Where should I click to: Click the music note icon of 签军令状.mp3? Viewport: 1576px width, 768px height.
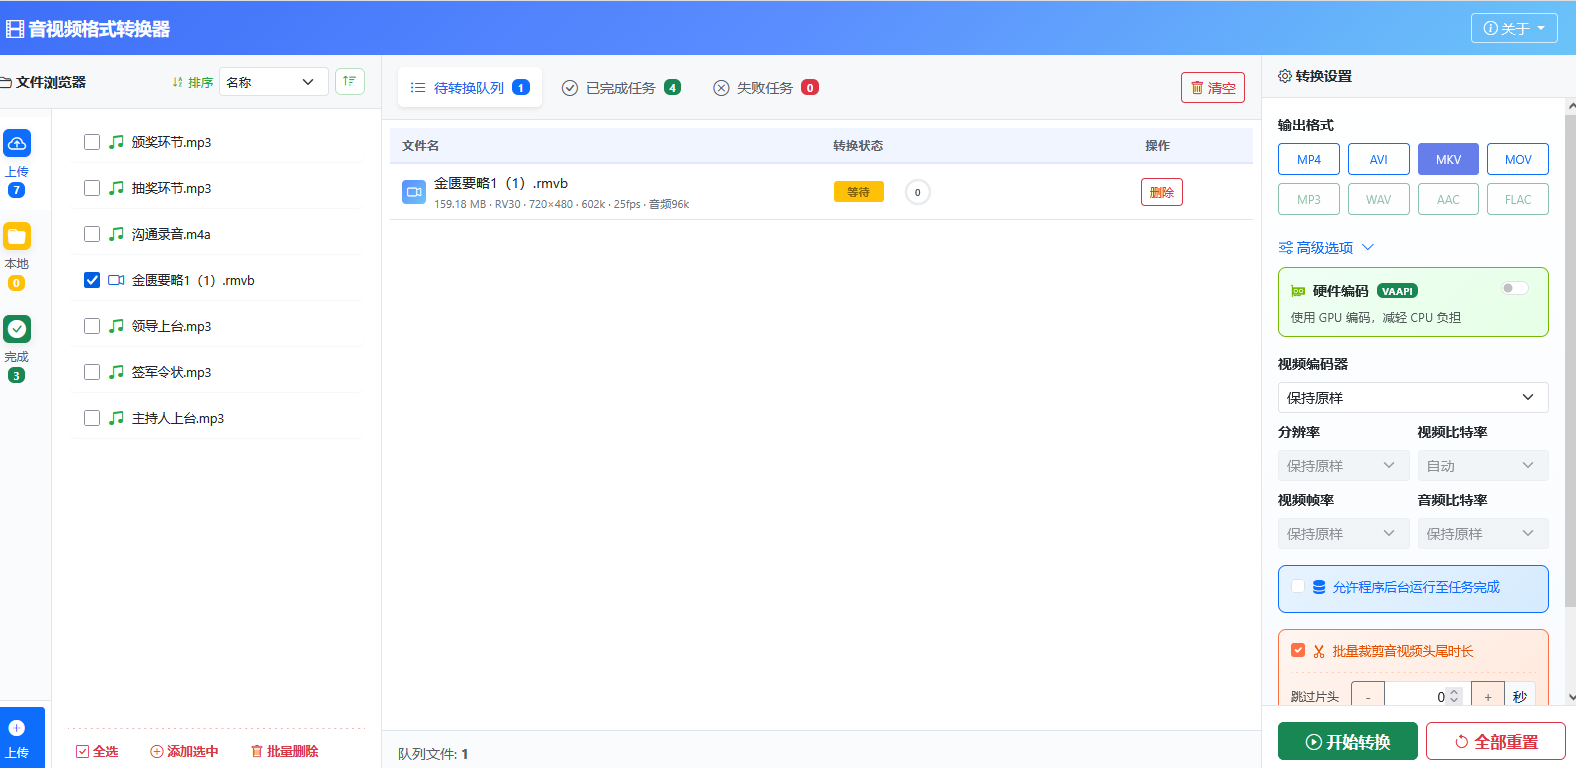(117, 372)
